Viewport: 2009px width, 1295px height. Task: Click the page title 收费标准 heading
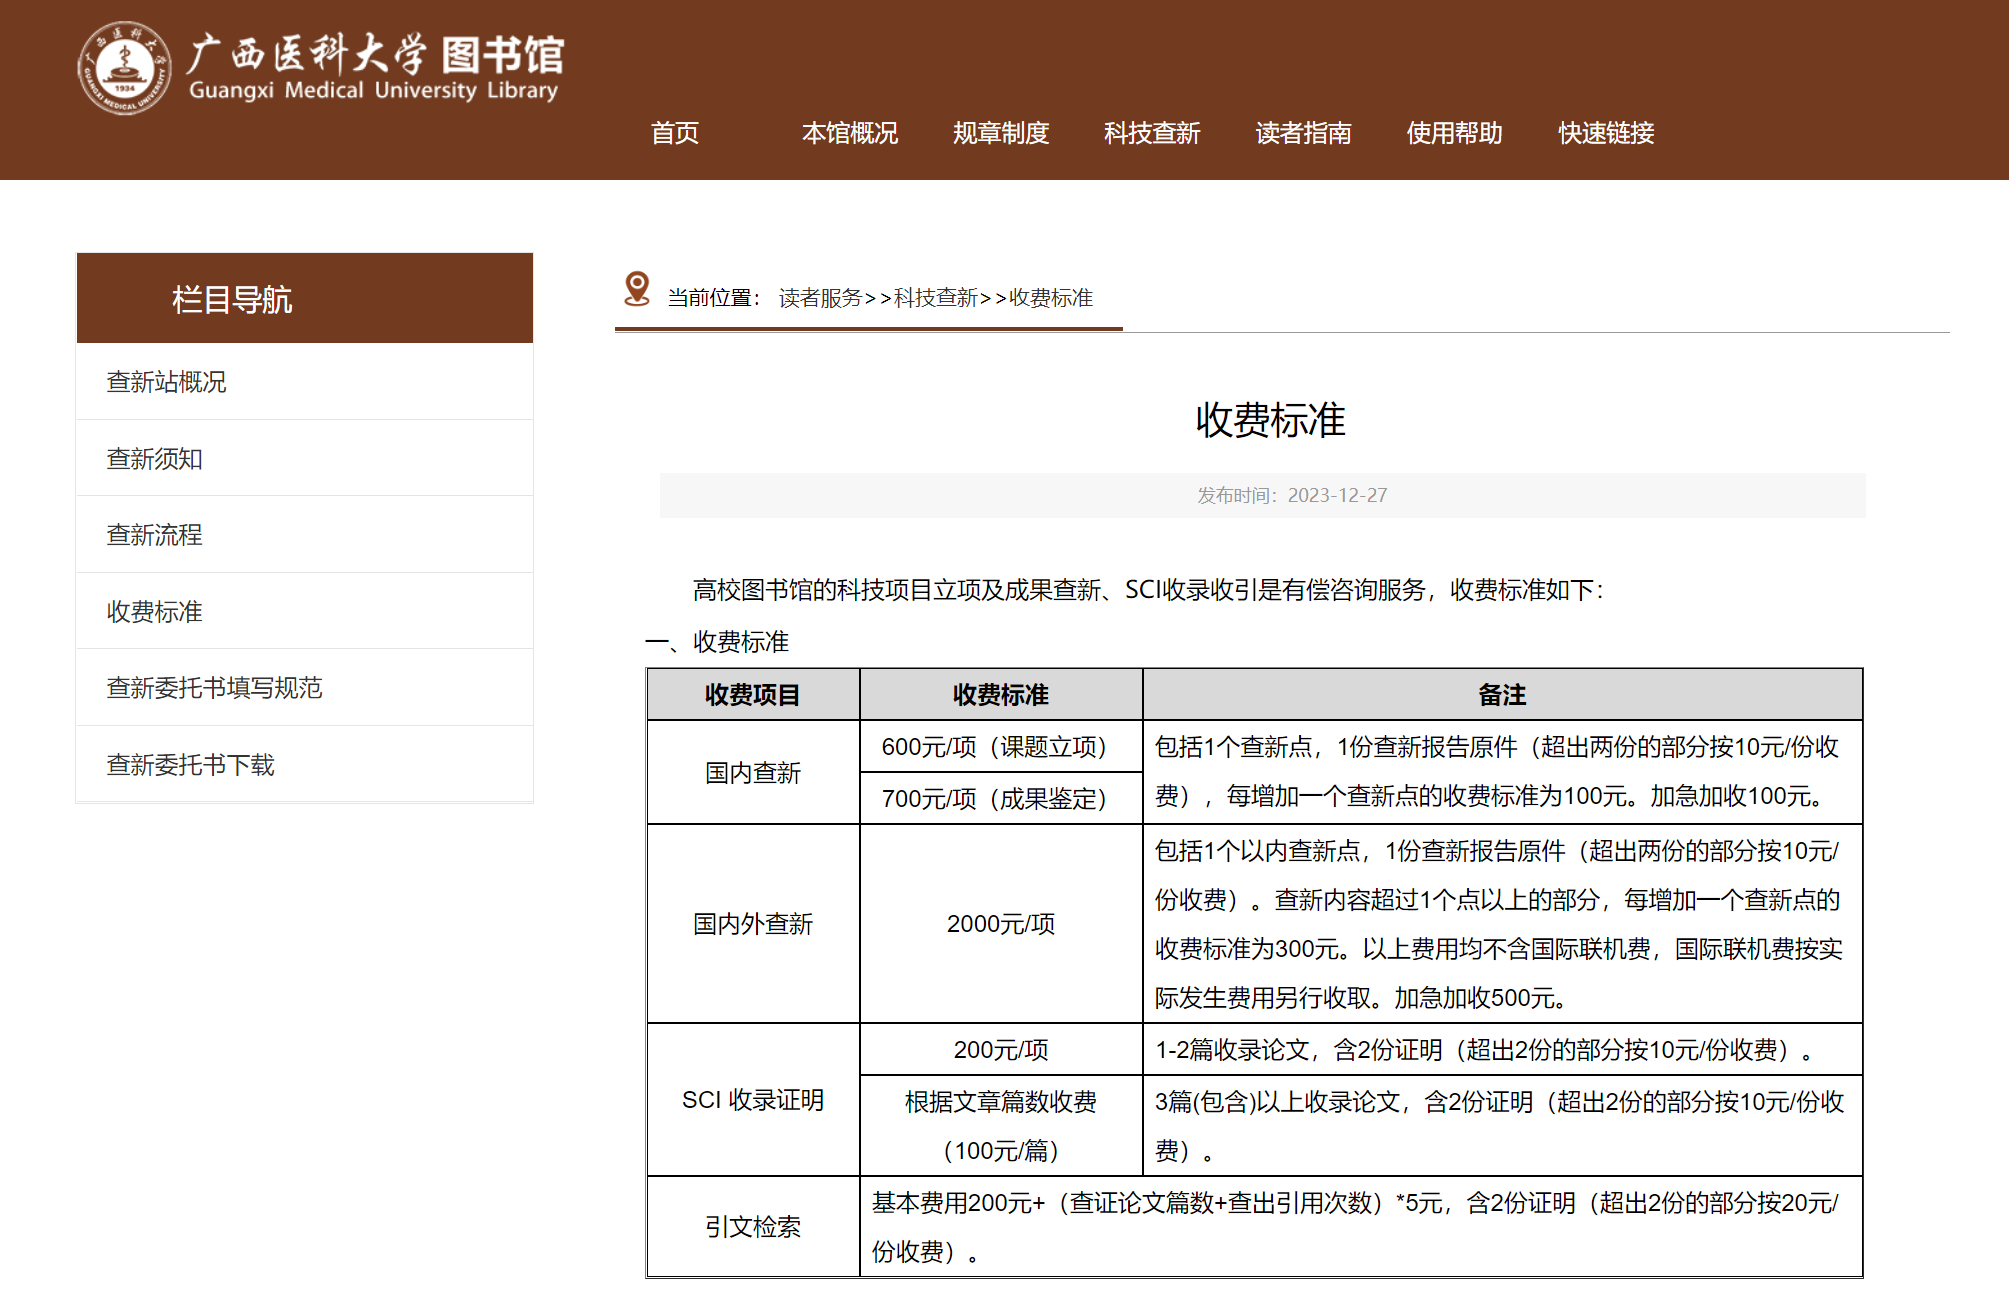[1271, 420]
